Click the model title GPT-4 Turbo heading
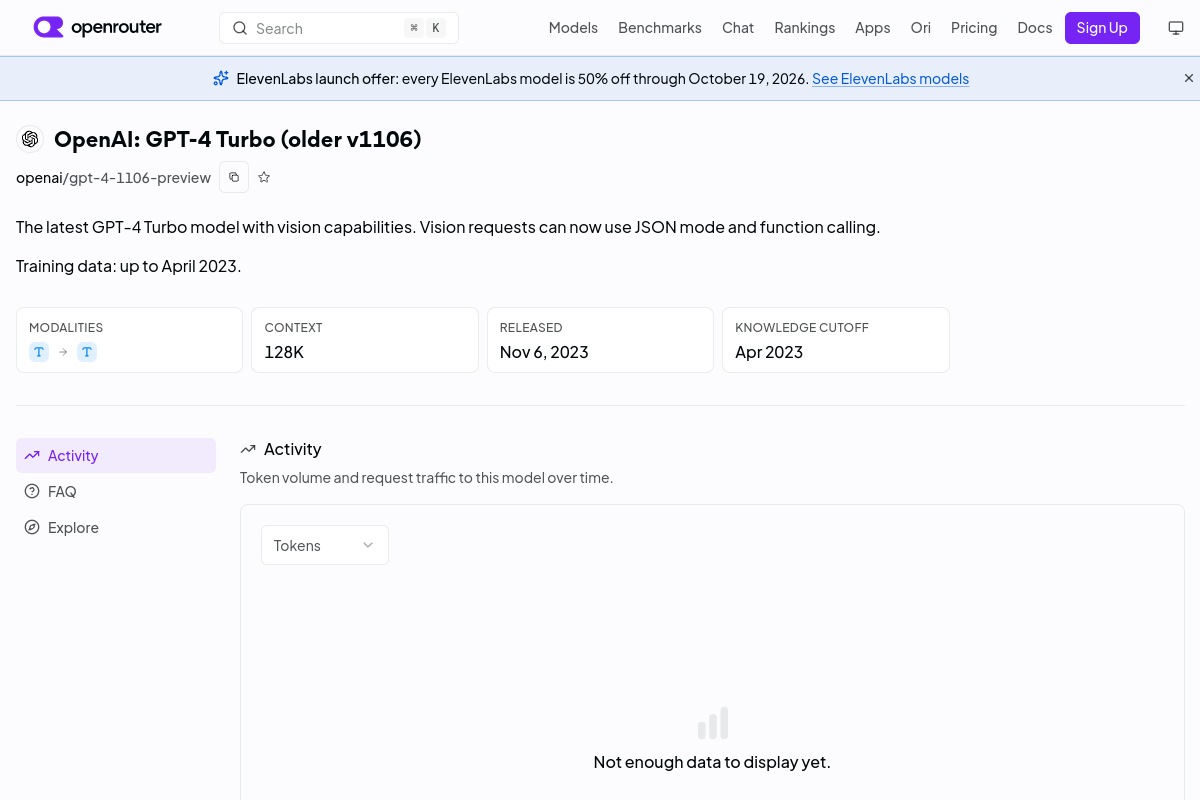Screen dimensions: 1200x800 click(x=238, y=139)
